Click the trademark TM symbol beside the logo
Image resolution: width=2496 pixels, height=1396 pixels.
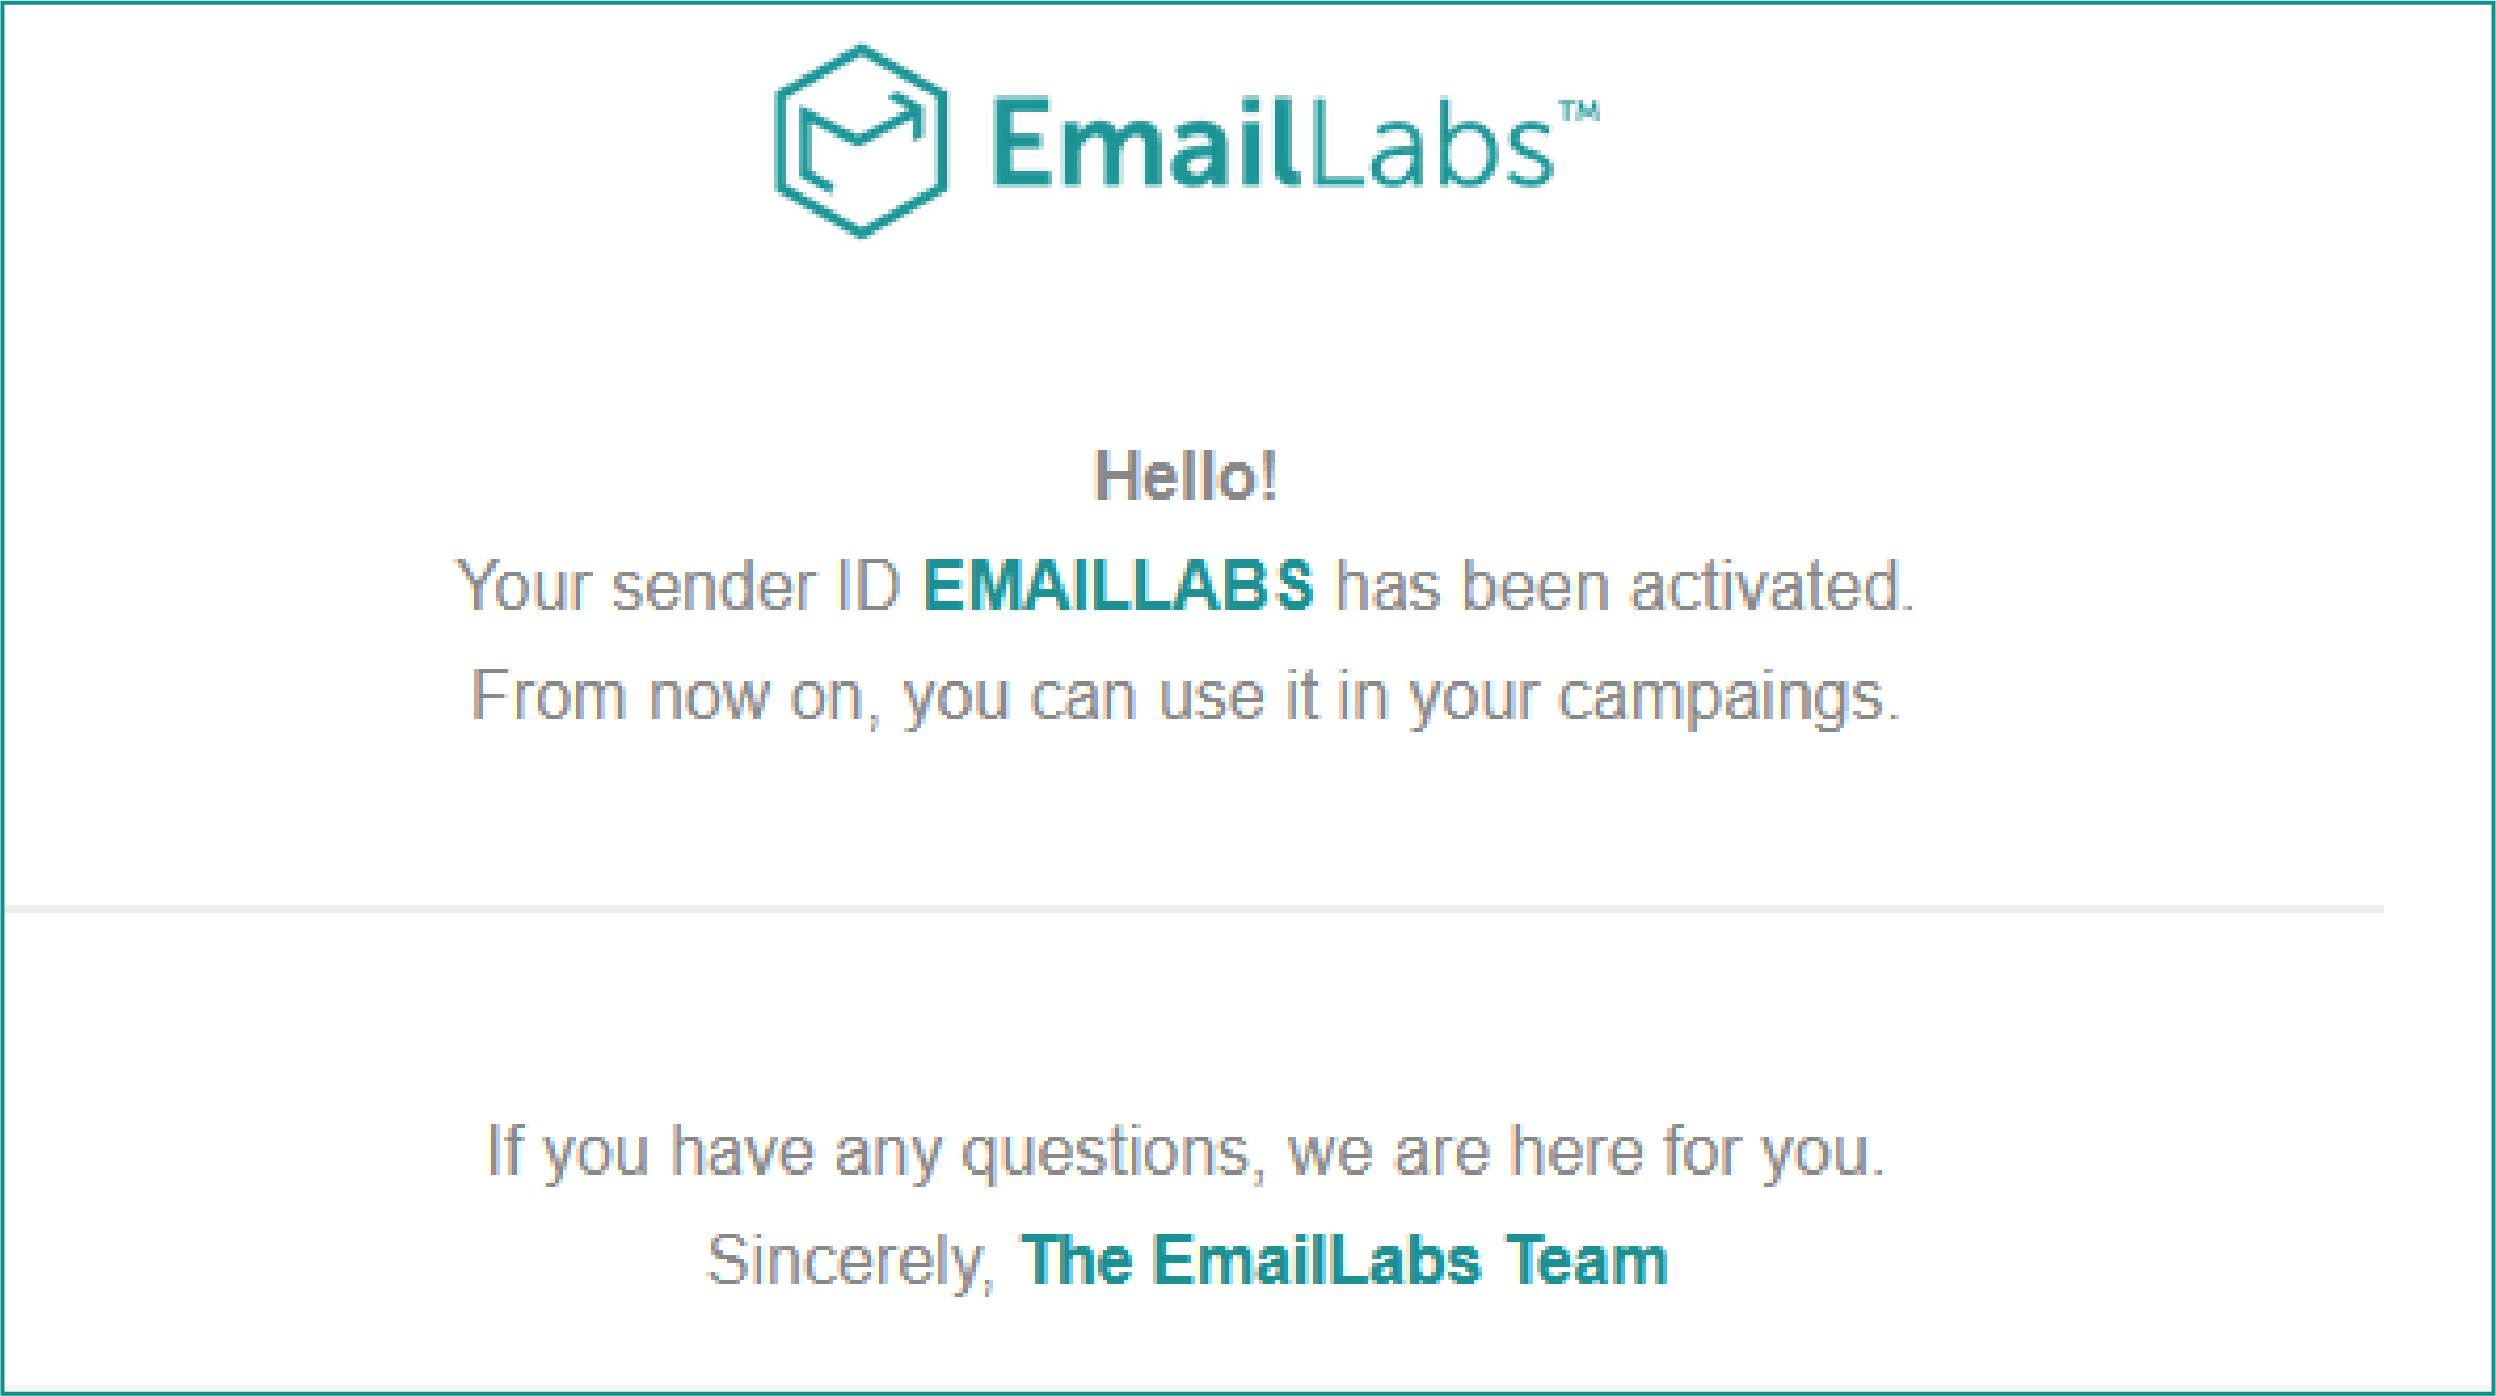tap(1579, 110)
